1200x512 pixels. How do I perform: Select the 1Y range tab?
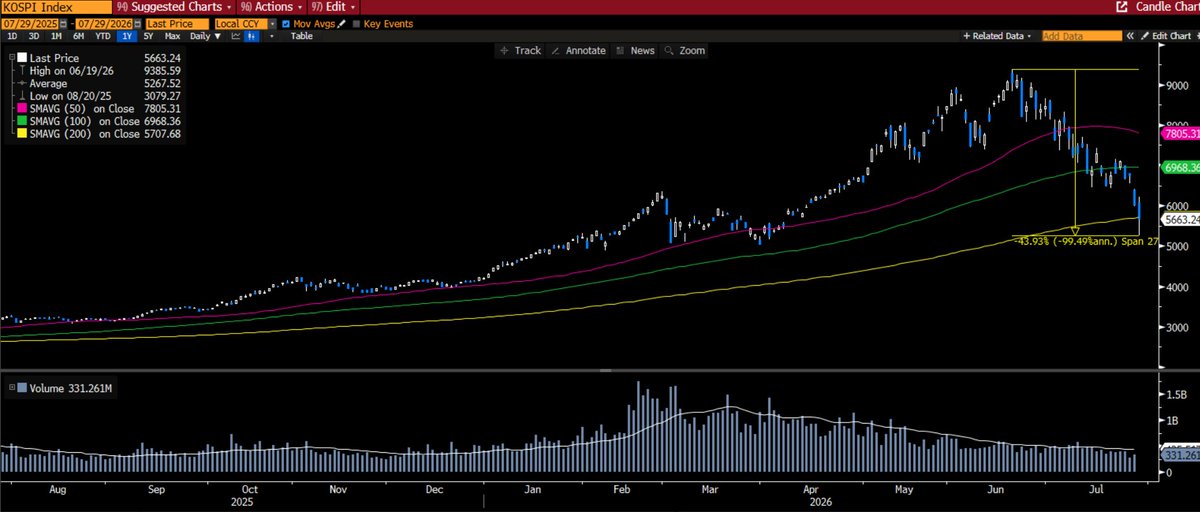click(x=127, y=36)
